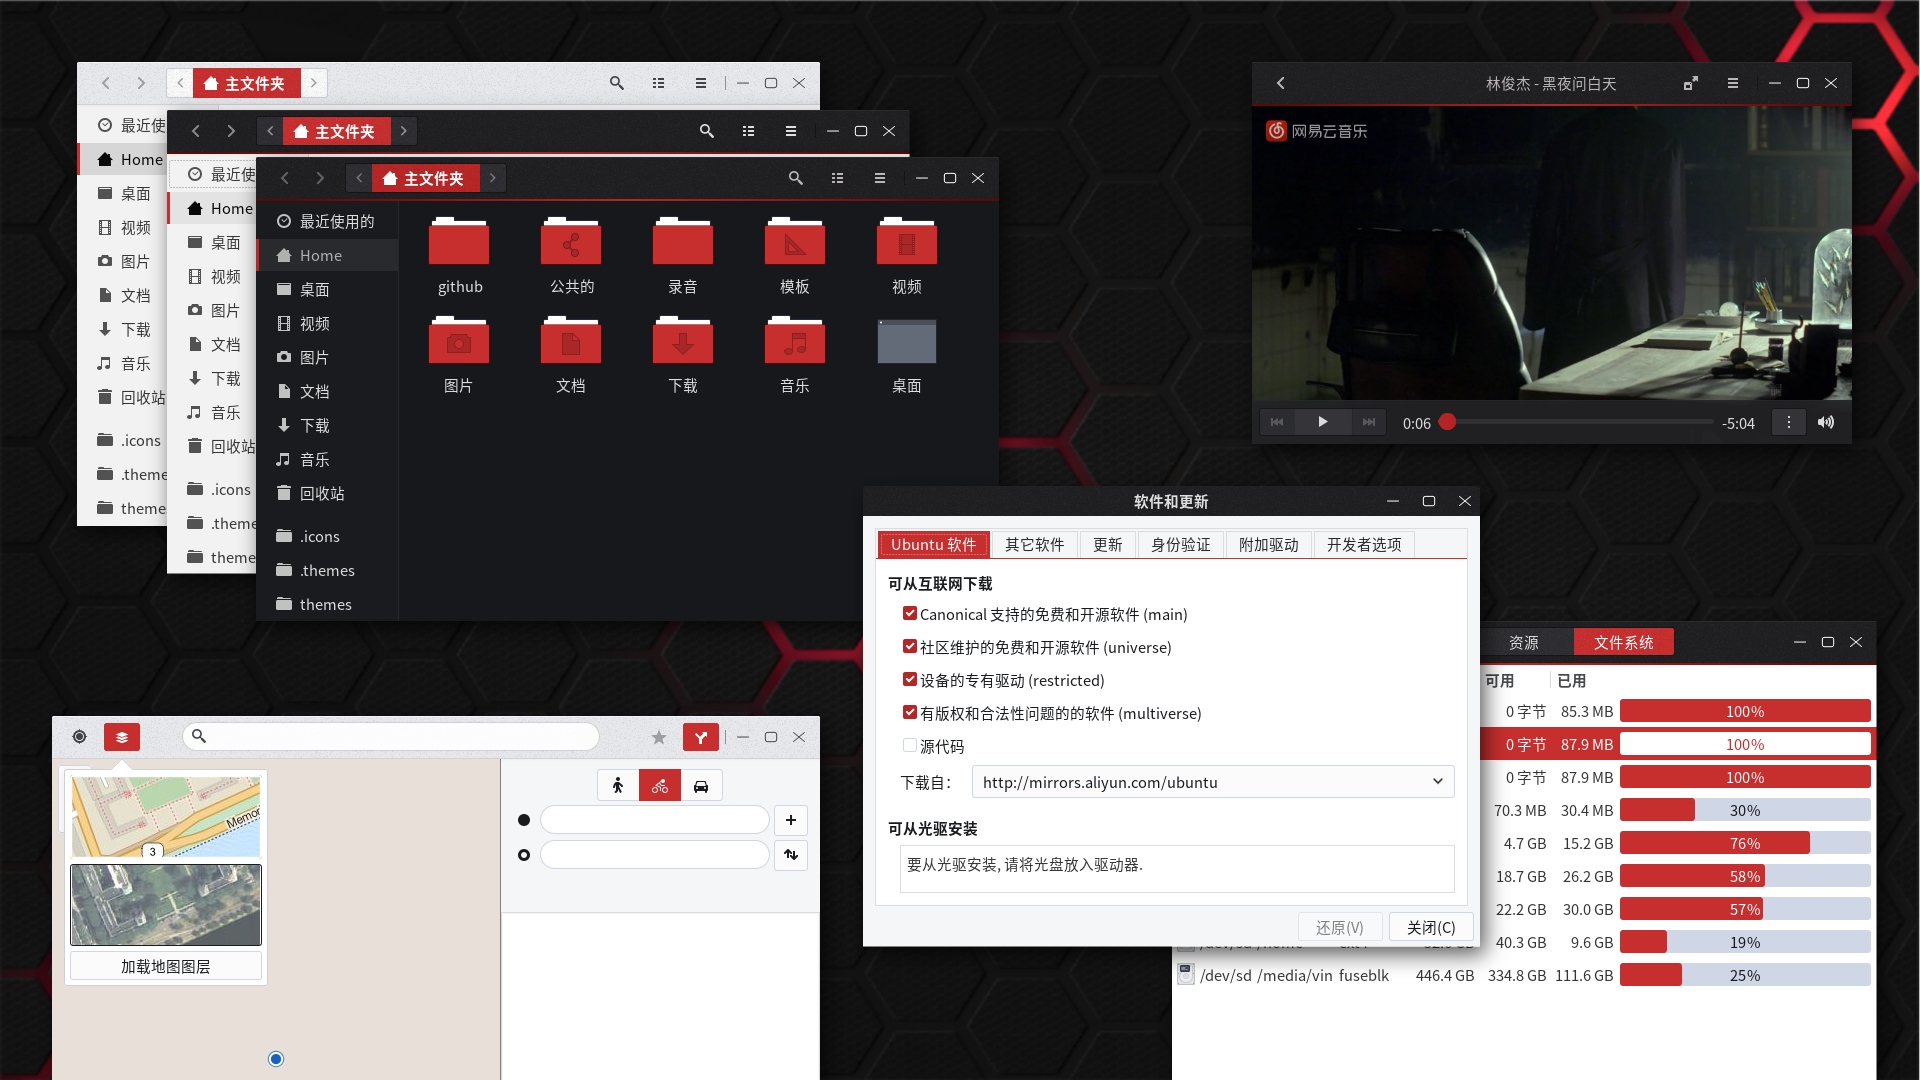The width and height of the screenshot is (1920, 1080).
Task: Switch to the 身份验证 tab
Action: (1180, 544)
